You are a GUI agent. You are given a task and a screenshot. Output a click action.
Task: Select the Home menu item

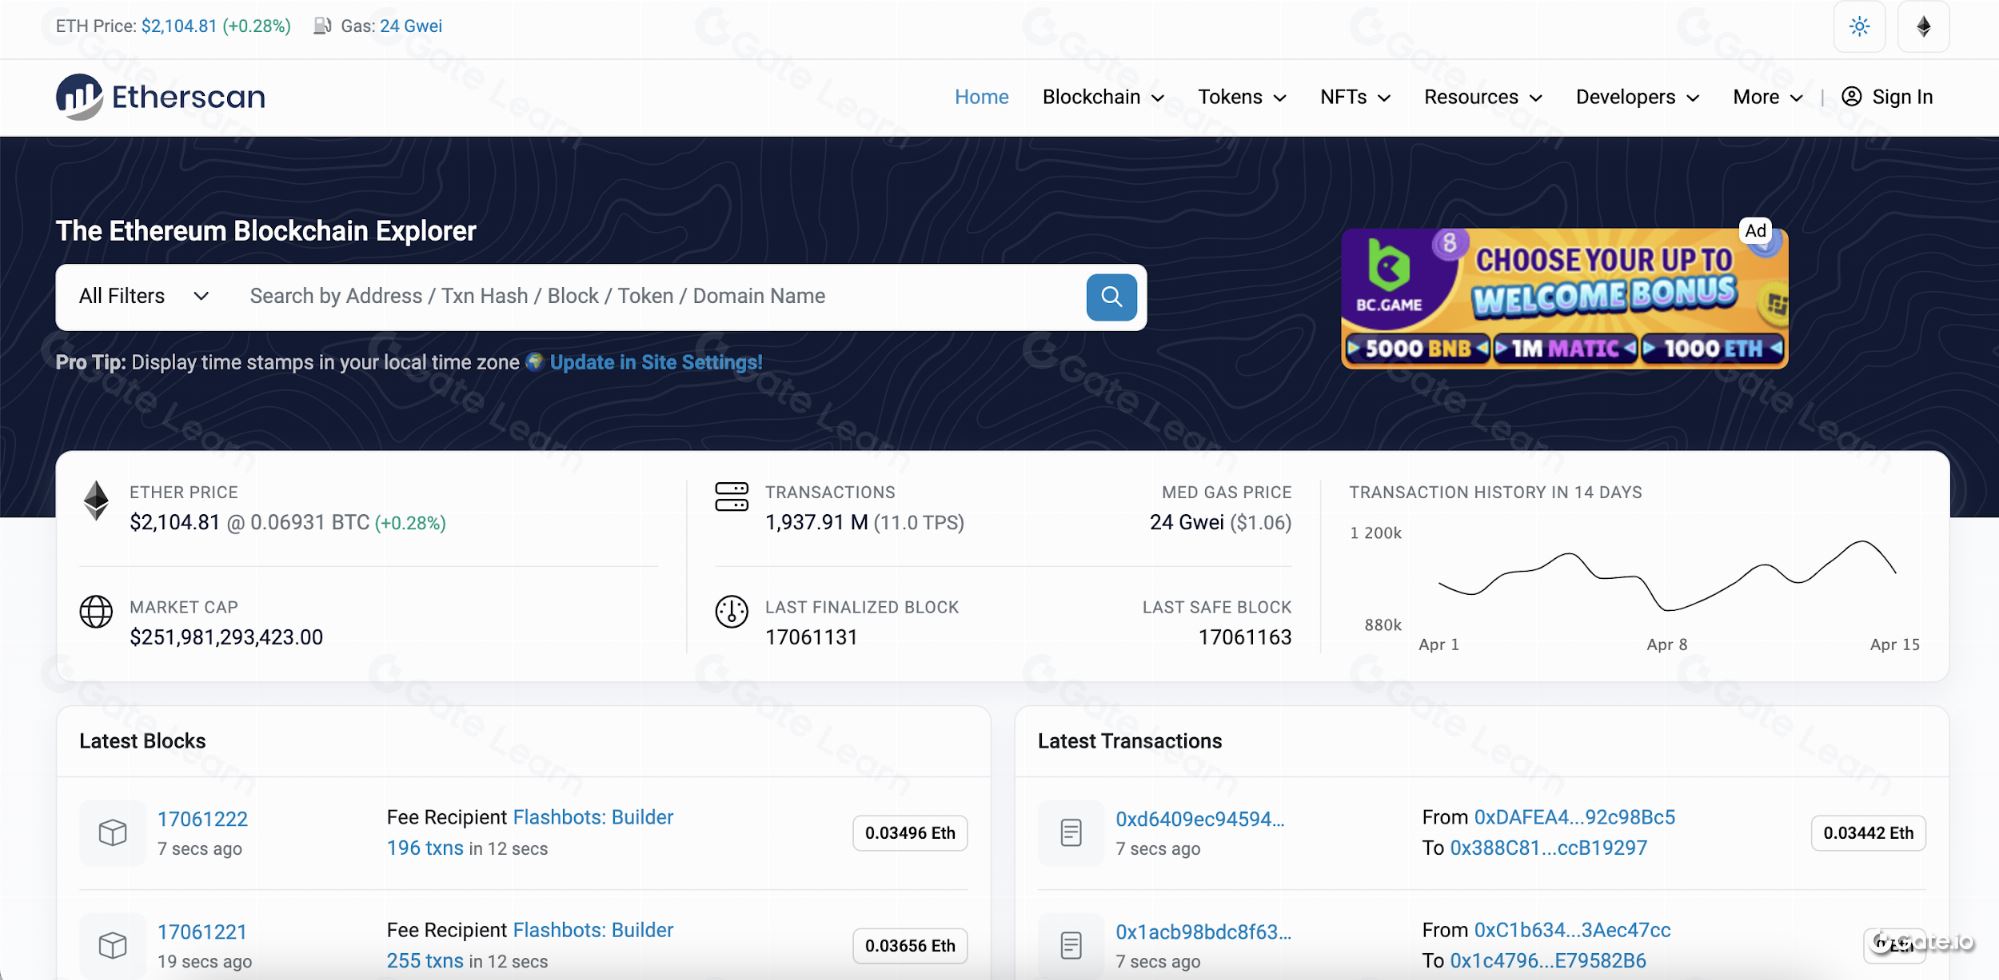pos(981,97)
